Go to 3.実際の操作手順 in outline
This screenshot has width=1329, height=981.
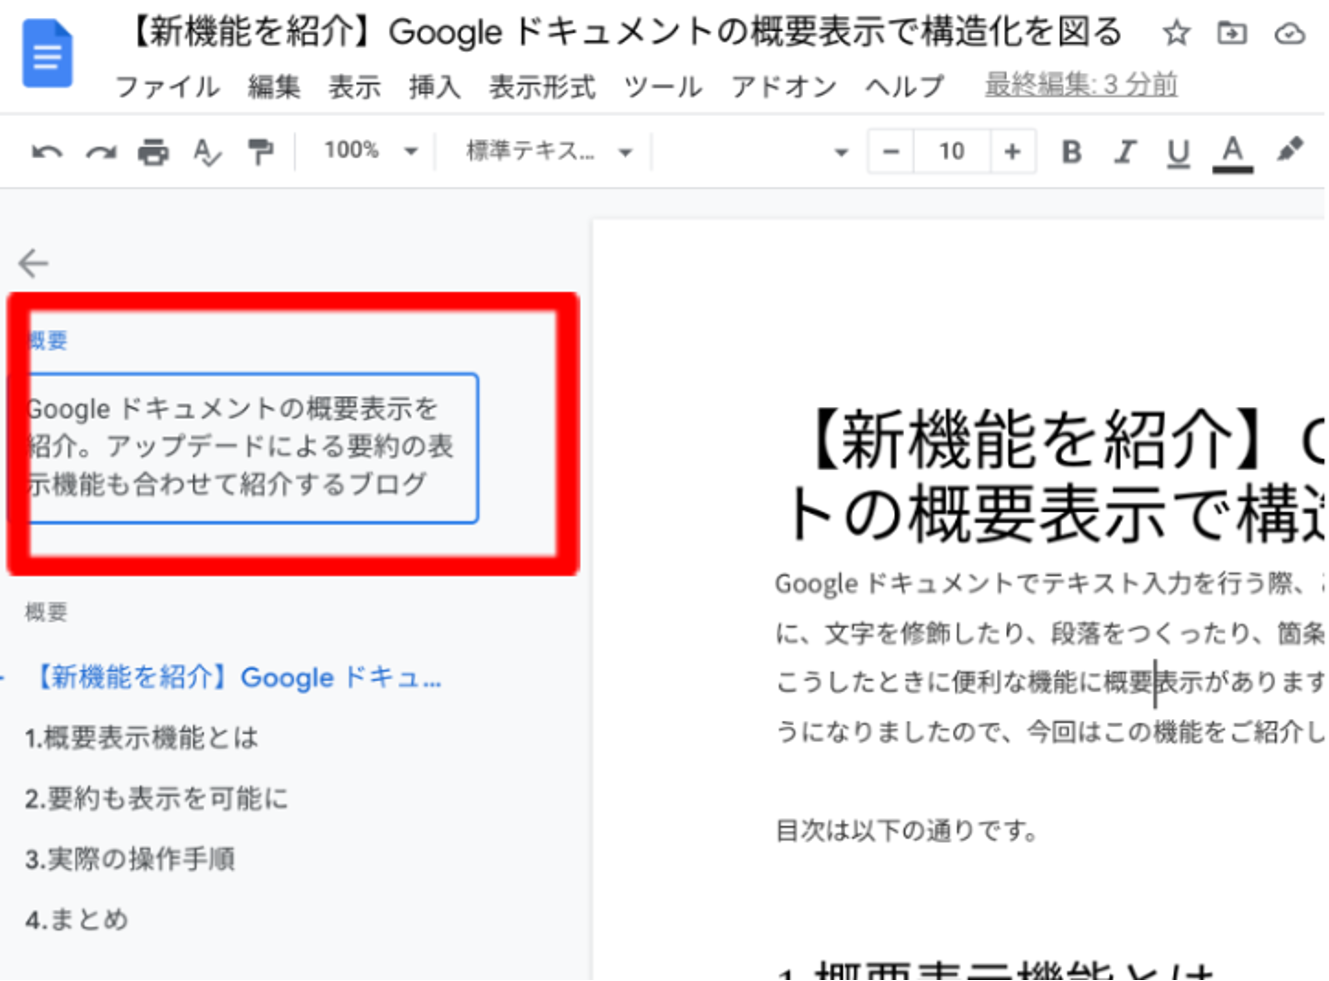[x=130, y=859]
